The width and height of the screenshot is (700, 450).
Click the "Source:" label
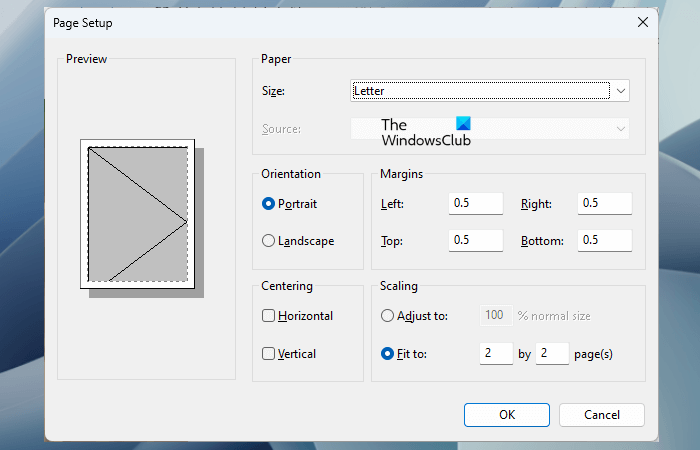click(x=281, y=129)
